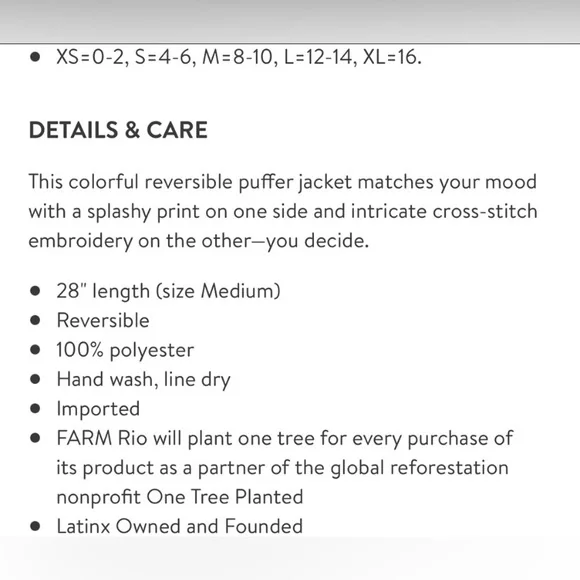580x580 pixels.
Task: Click the One Tree Planted nonprofit name
Action: 225,497
